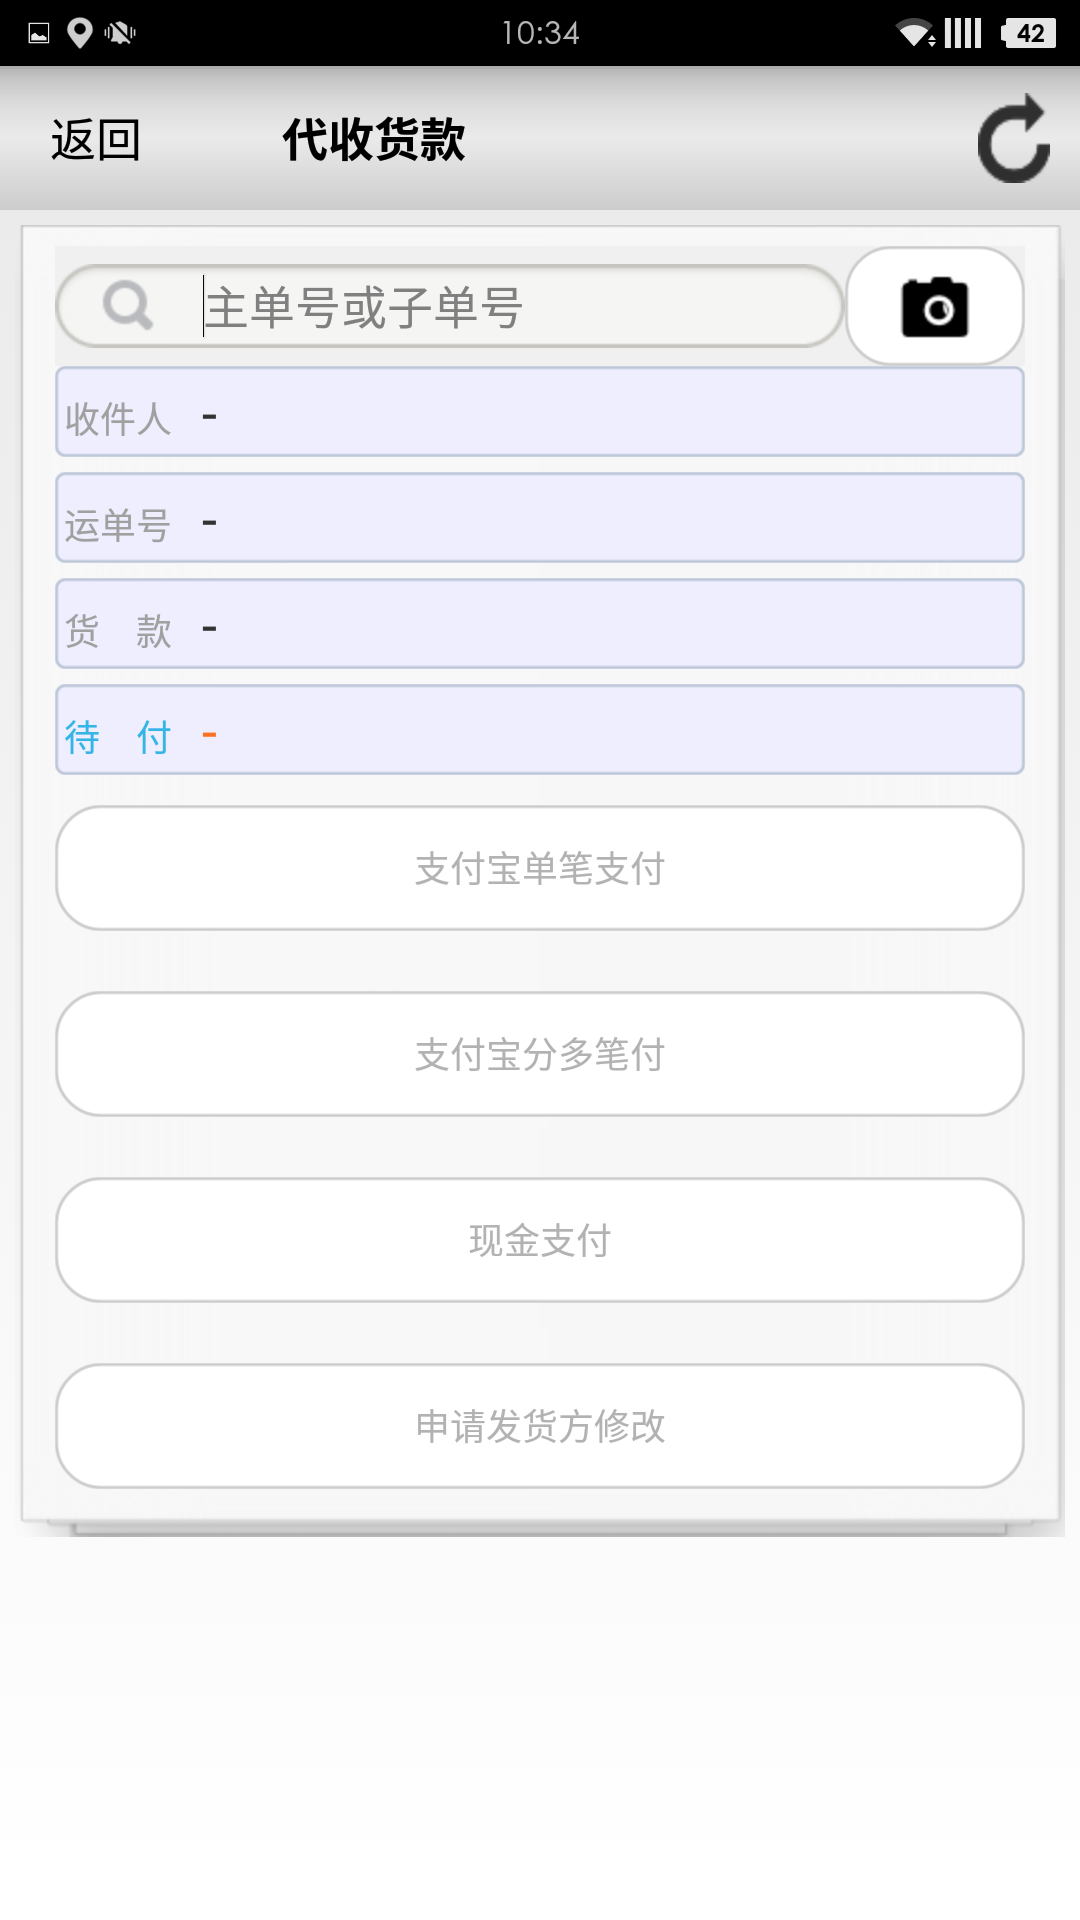The image size is (1080, 1920).
Task: Choose 支付宝单笔支付 payment
Action: [540, 868]
